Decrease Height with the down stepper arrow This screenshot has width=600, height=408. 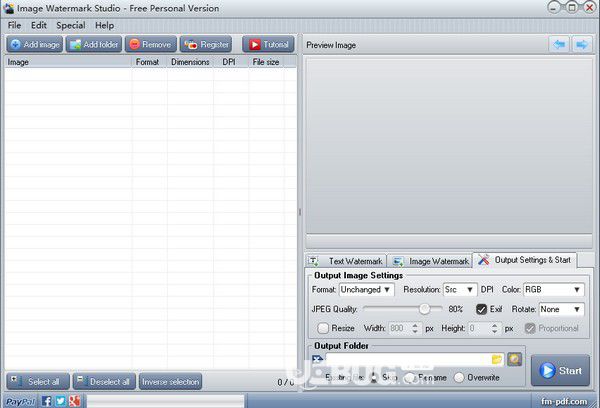[x=495, y=331]
